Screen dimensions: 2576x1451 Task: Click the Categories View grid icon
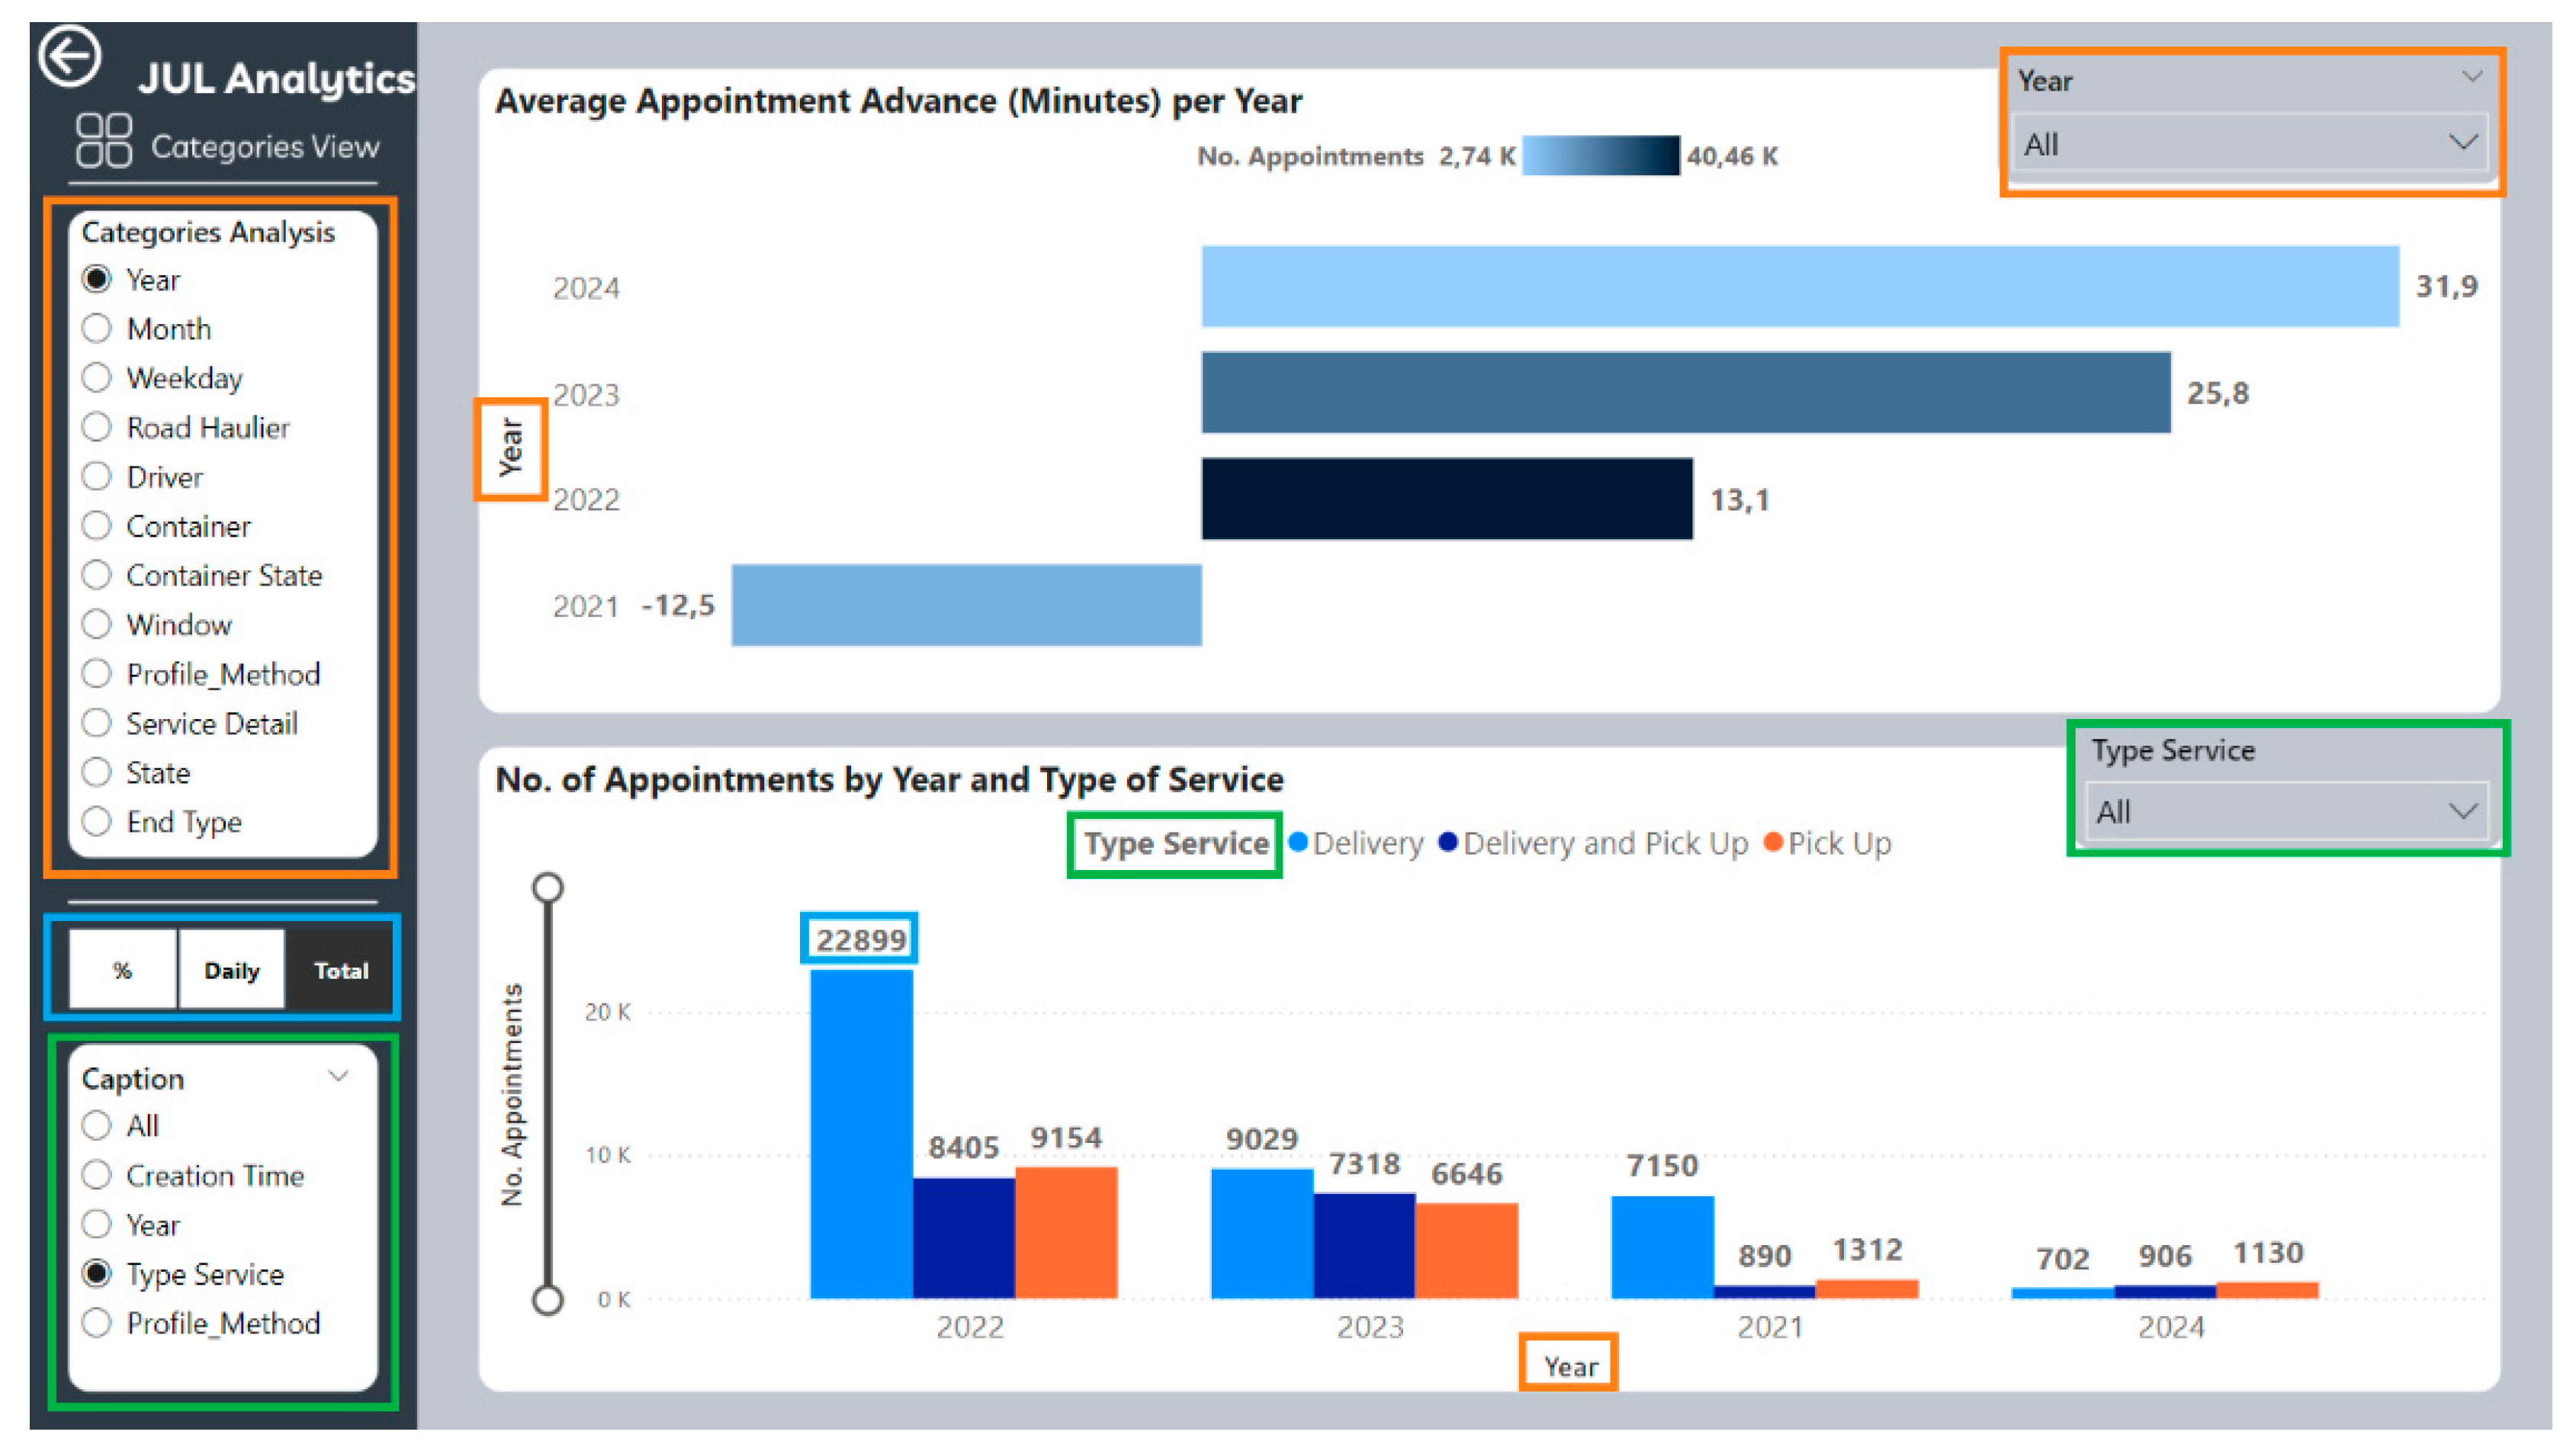click(103, 140)
